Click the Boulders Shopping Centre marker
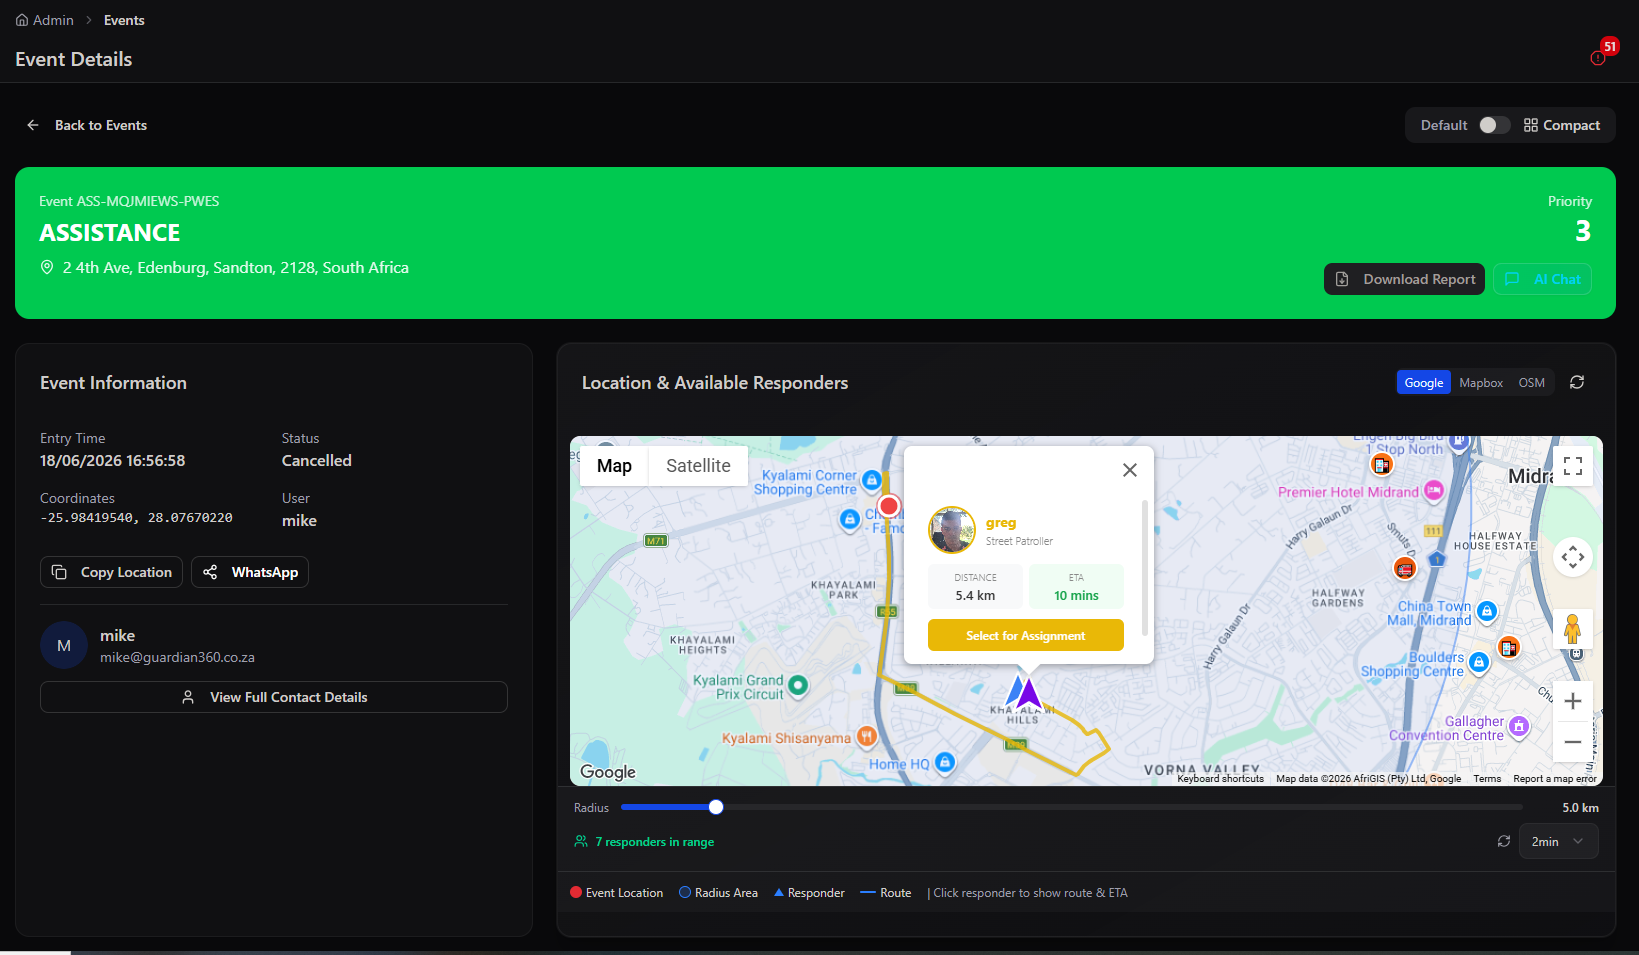This screenshot has height=955, width=1639. click(1479, 661)
